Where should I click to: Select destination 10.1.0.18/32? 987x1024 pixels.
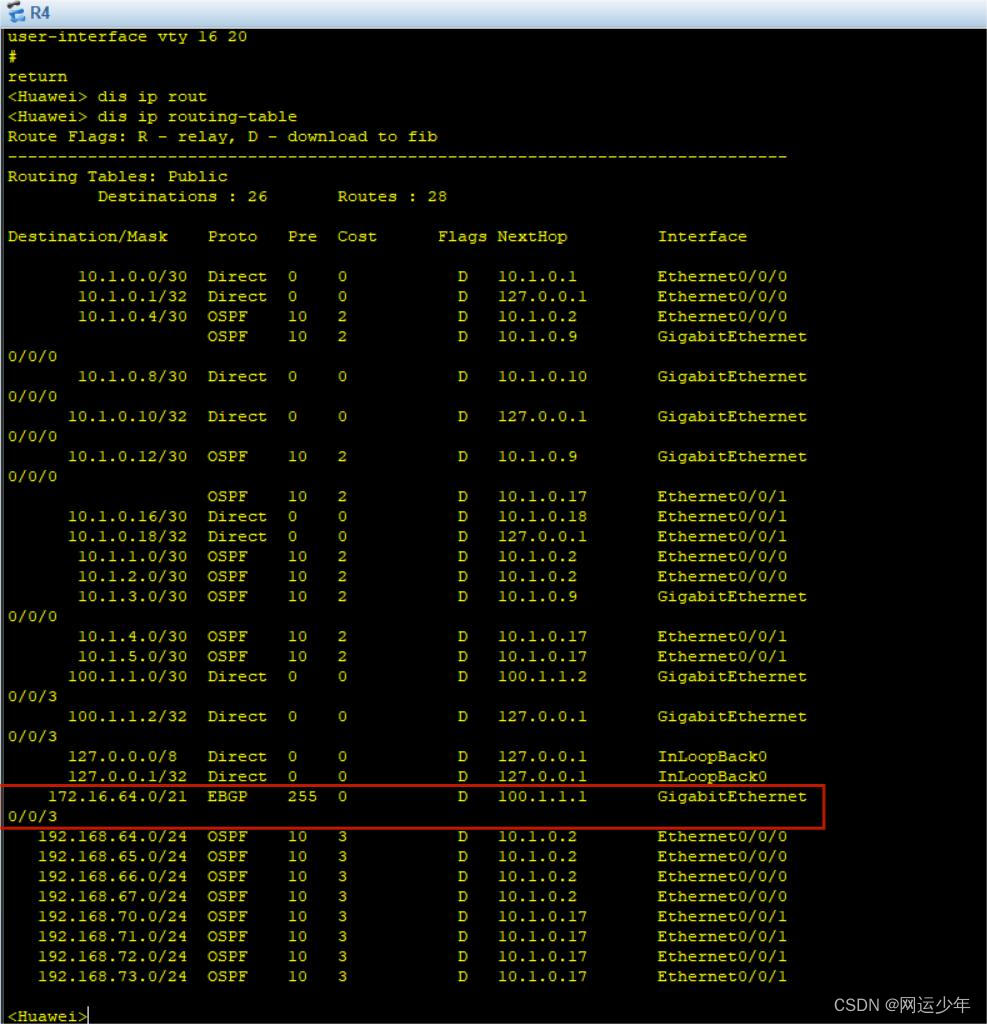coord(127,537)
